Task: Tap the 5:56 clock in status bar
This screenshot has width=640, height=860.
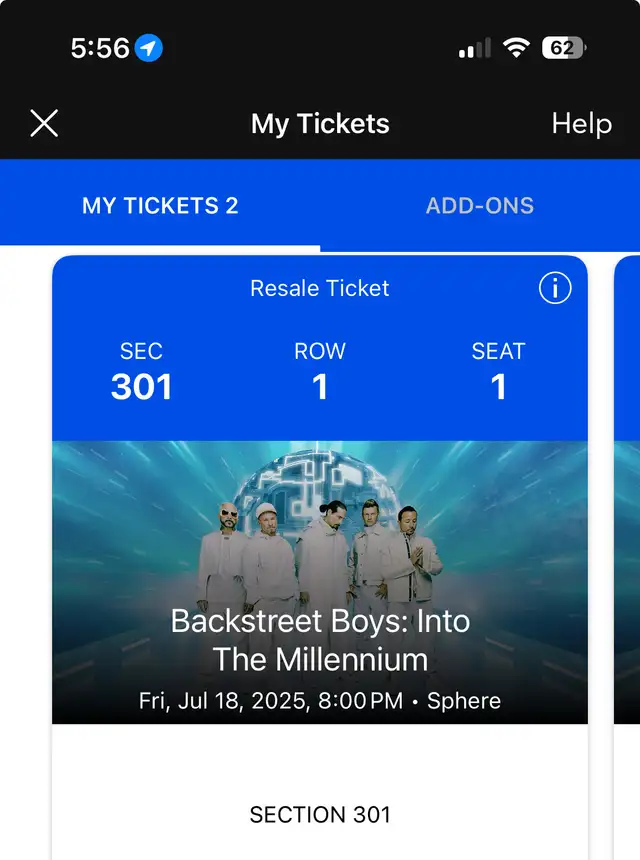Action: coord(100,48)
